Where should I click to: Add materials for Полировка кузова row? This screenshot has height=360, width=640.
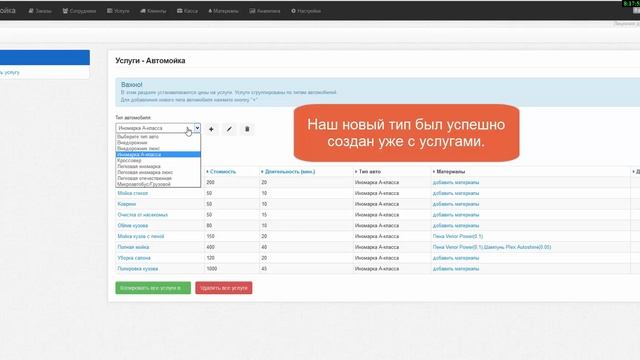(456, 269)
